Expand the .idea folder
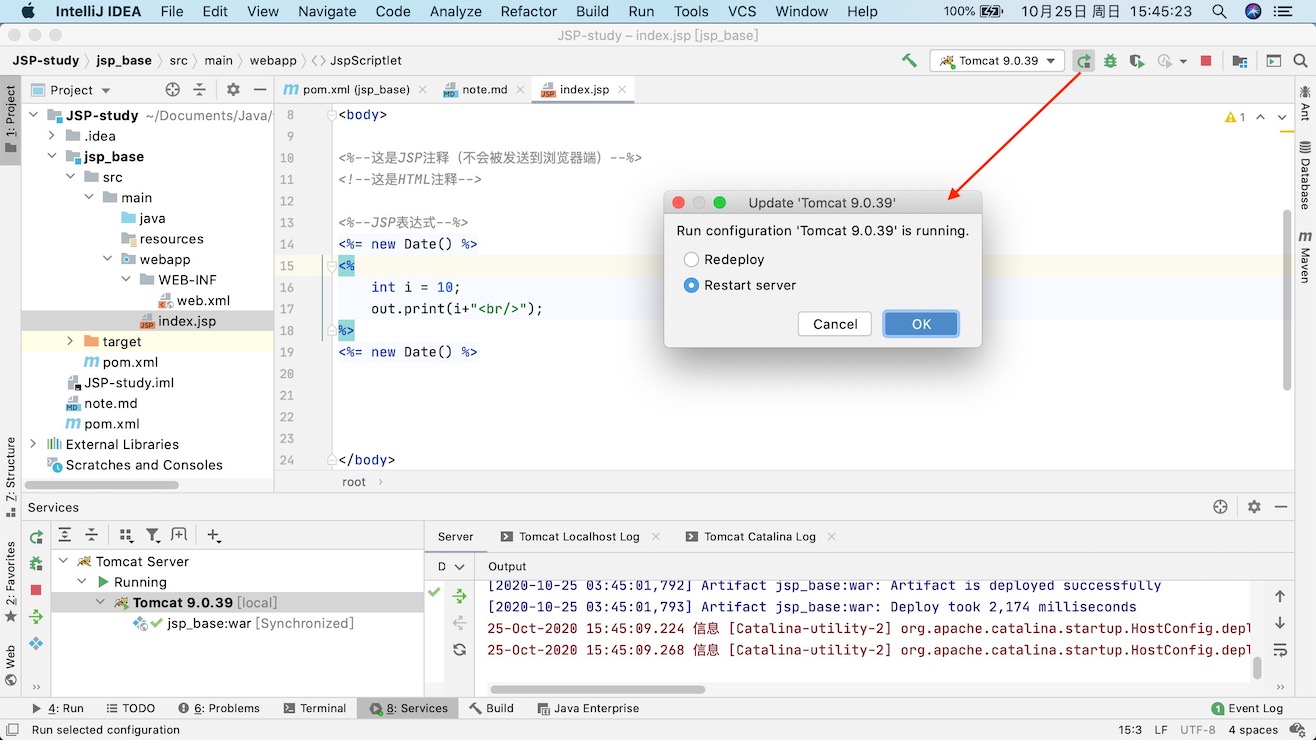 (x=51, y=136)
